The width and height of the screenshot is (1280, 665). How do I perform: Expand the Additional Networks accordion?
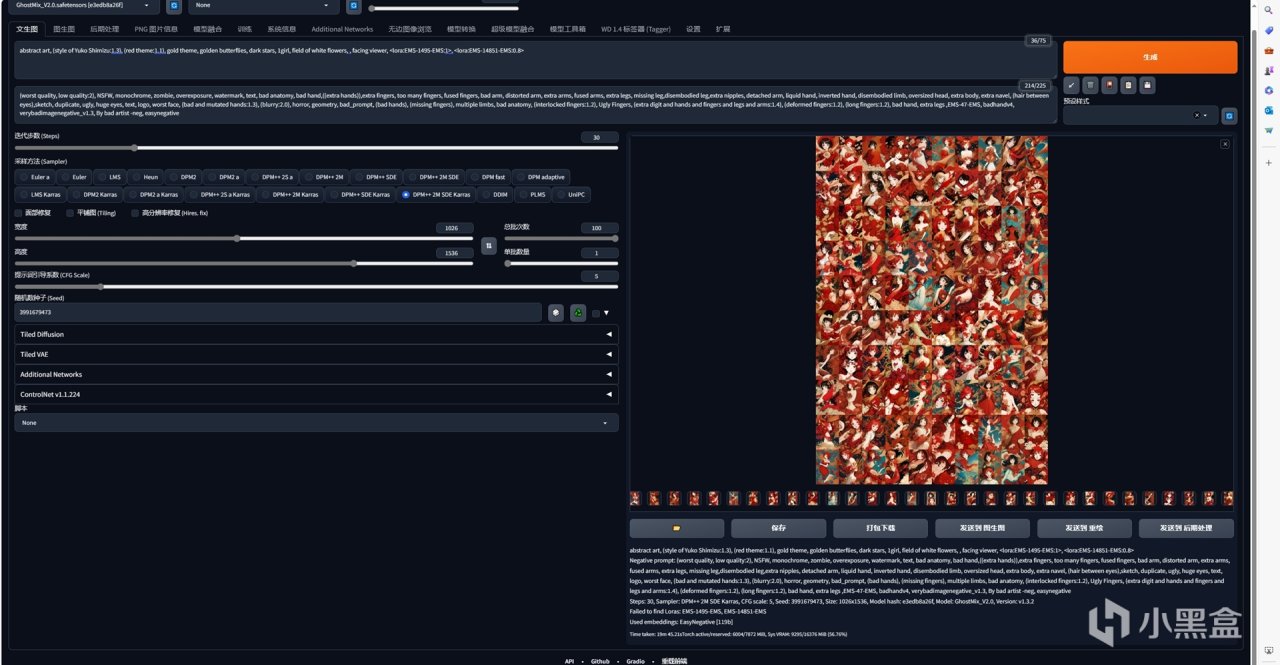coord(316,374)
